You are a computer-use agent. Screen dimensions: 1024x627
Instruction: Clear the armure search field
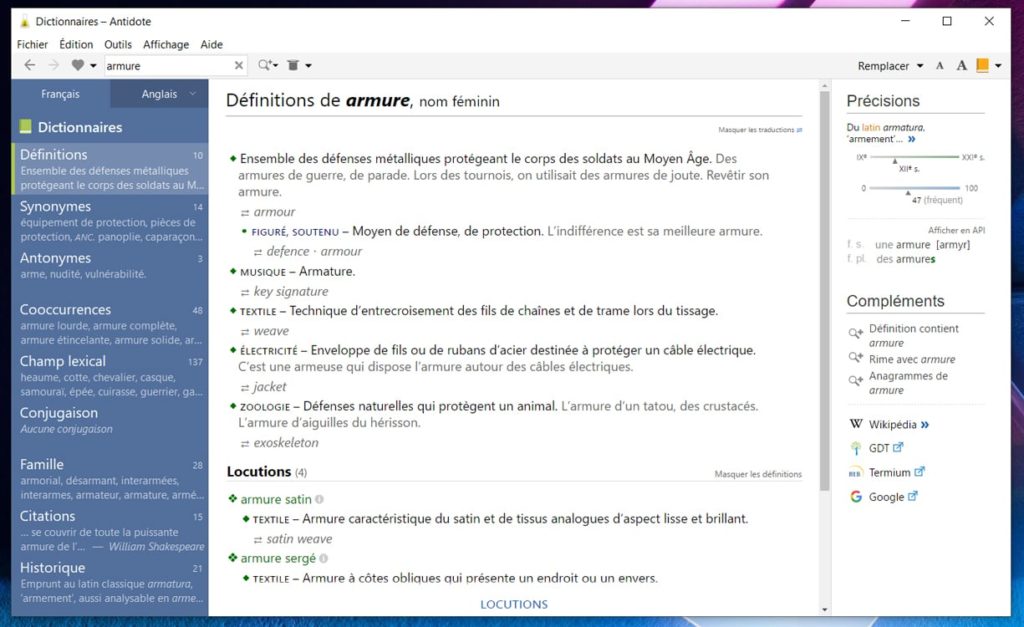(239, 65)
